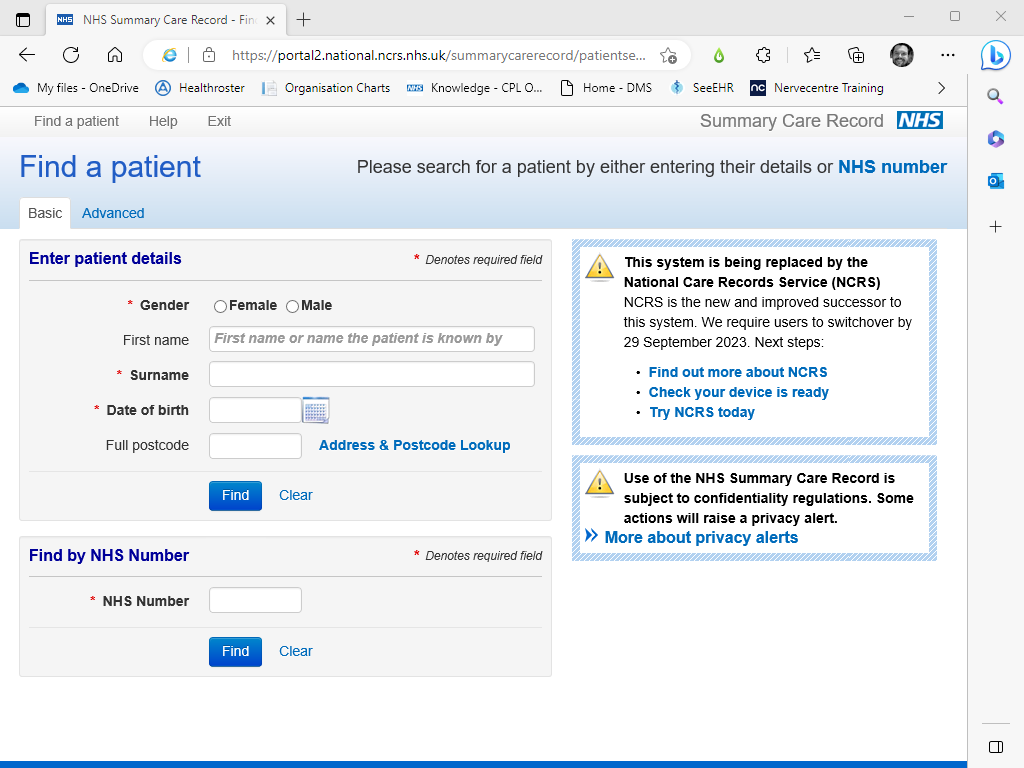1024x768 pixels.
Task: Click the Full postcode input field
Action: (x=255, y=445)
